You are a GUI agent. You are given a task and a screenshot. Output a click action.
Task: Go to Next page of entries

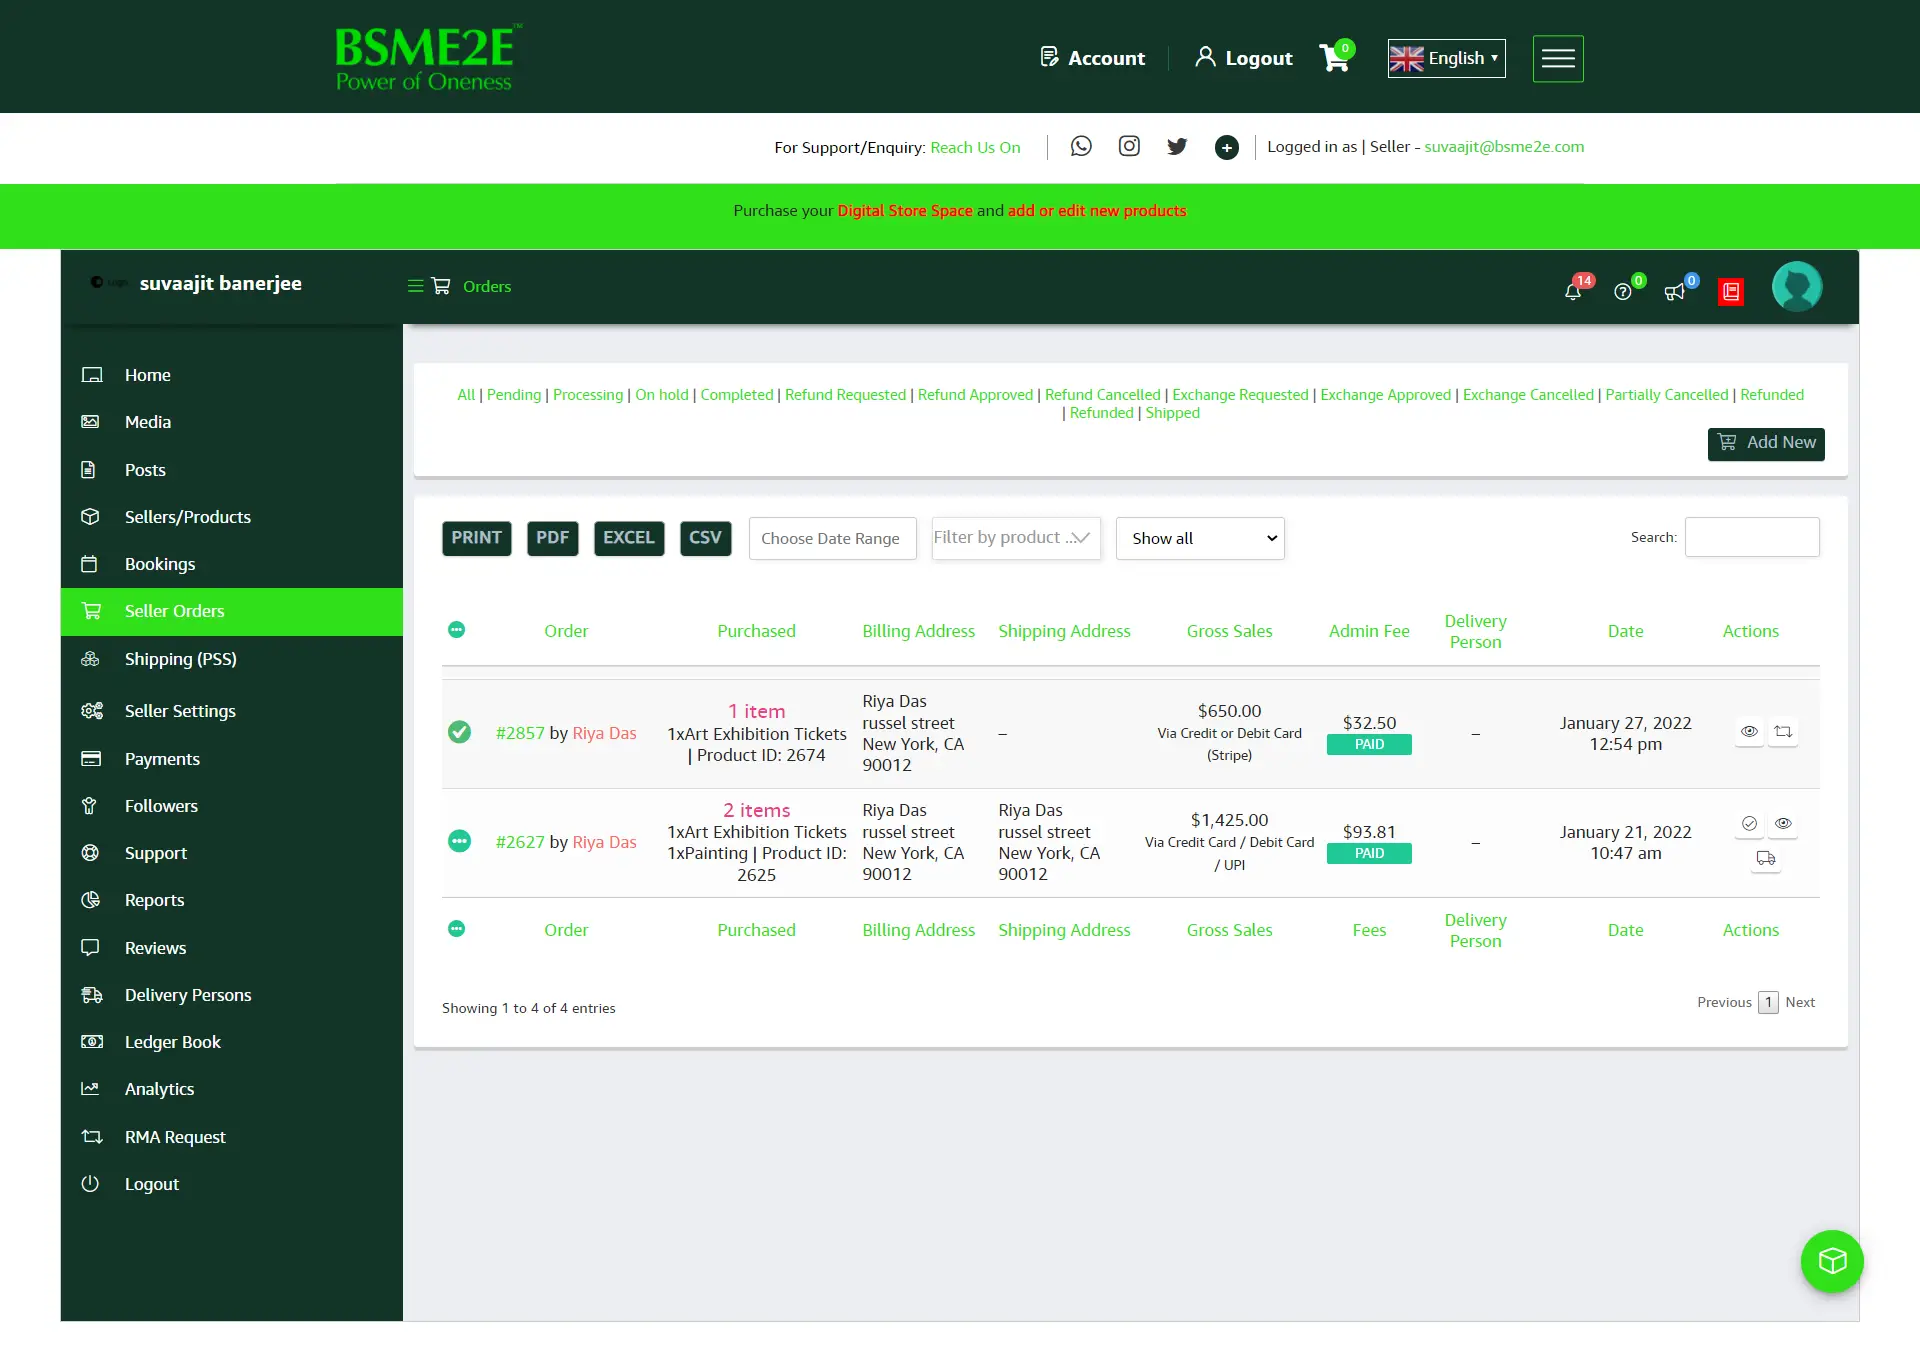click(1800, 1002)
